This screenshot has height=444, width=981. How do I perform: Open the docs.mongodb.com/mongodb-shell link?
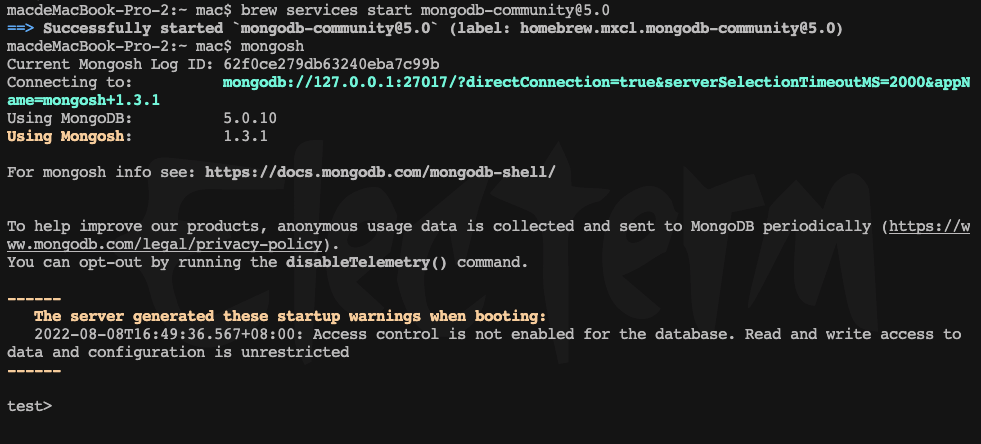[380, 172]
